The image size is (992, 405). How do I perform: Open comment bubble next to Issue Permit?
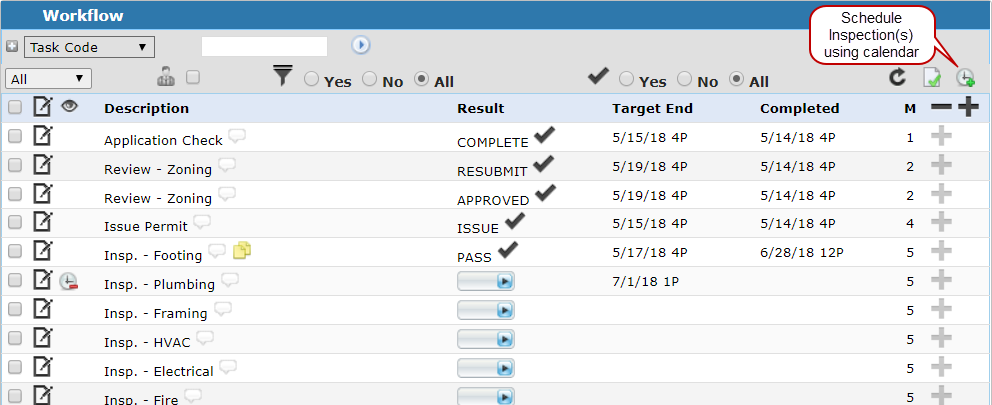click(x=202, y=222)
